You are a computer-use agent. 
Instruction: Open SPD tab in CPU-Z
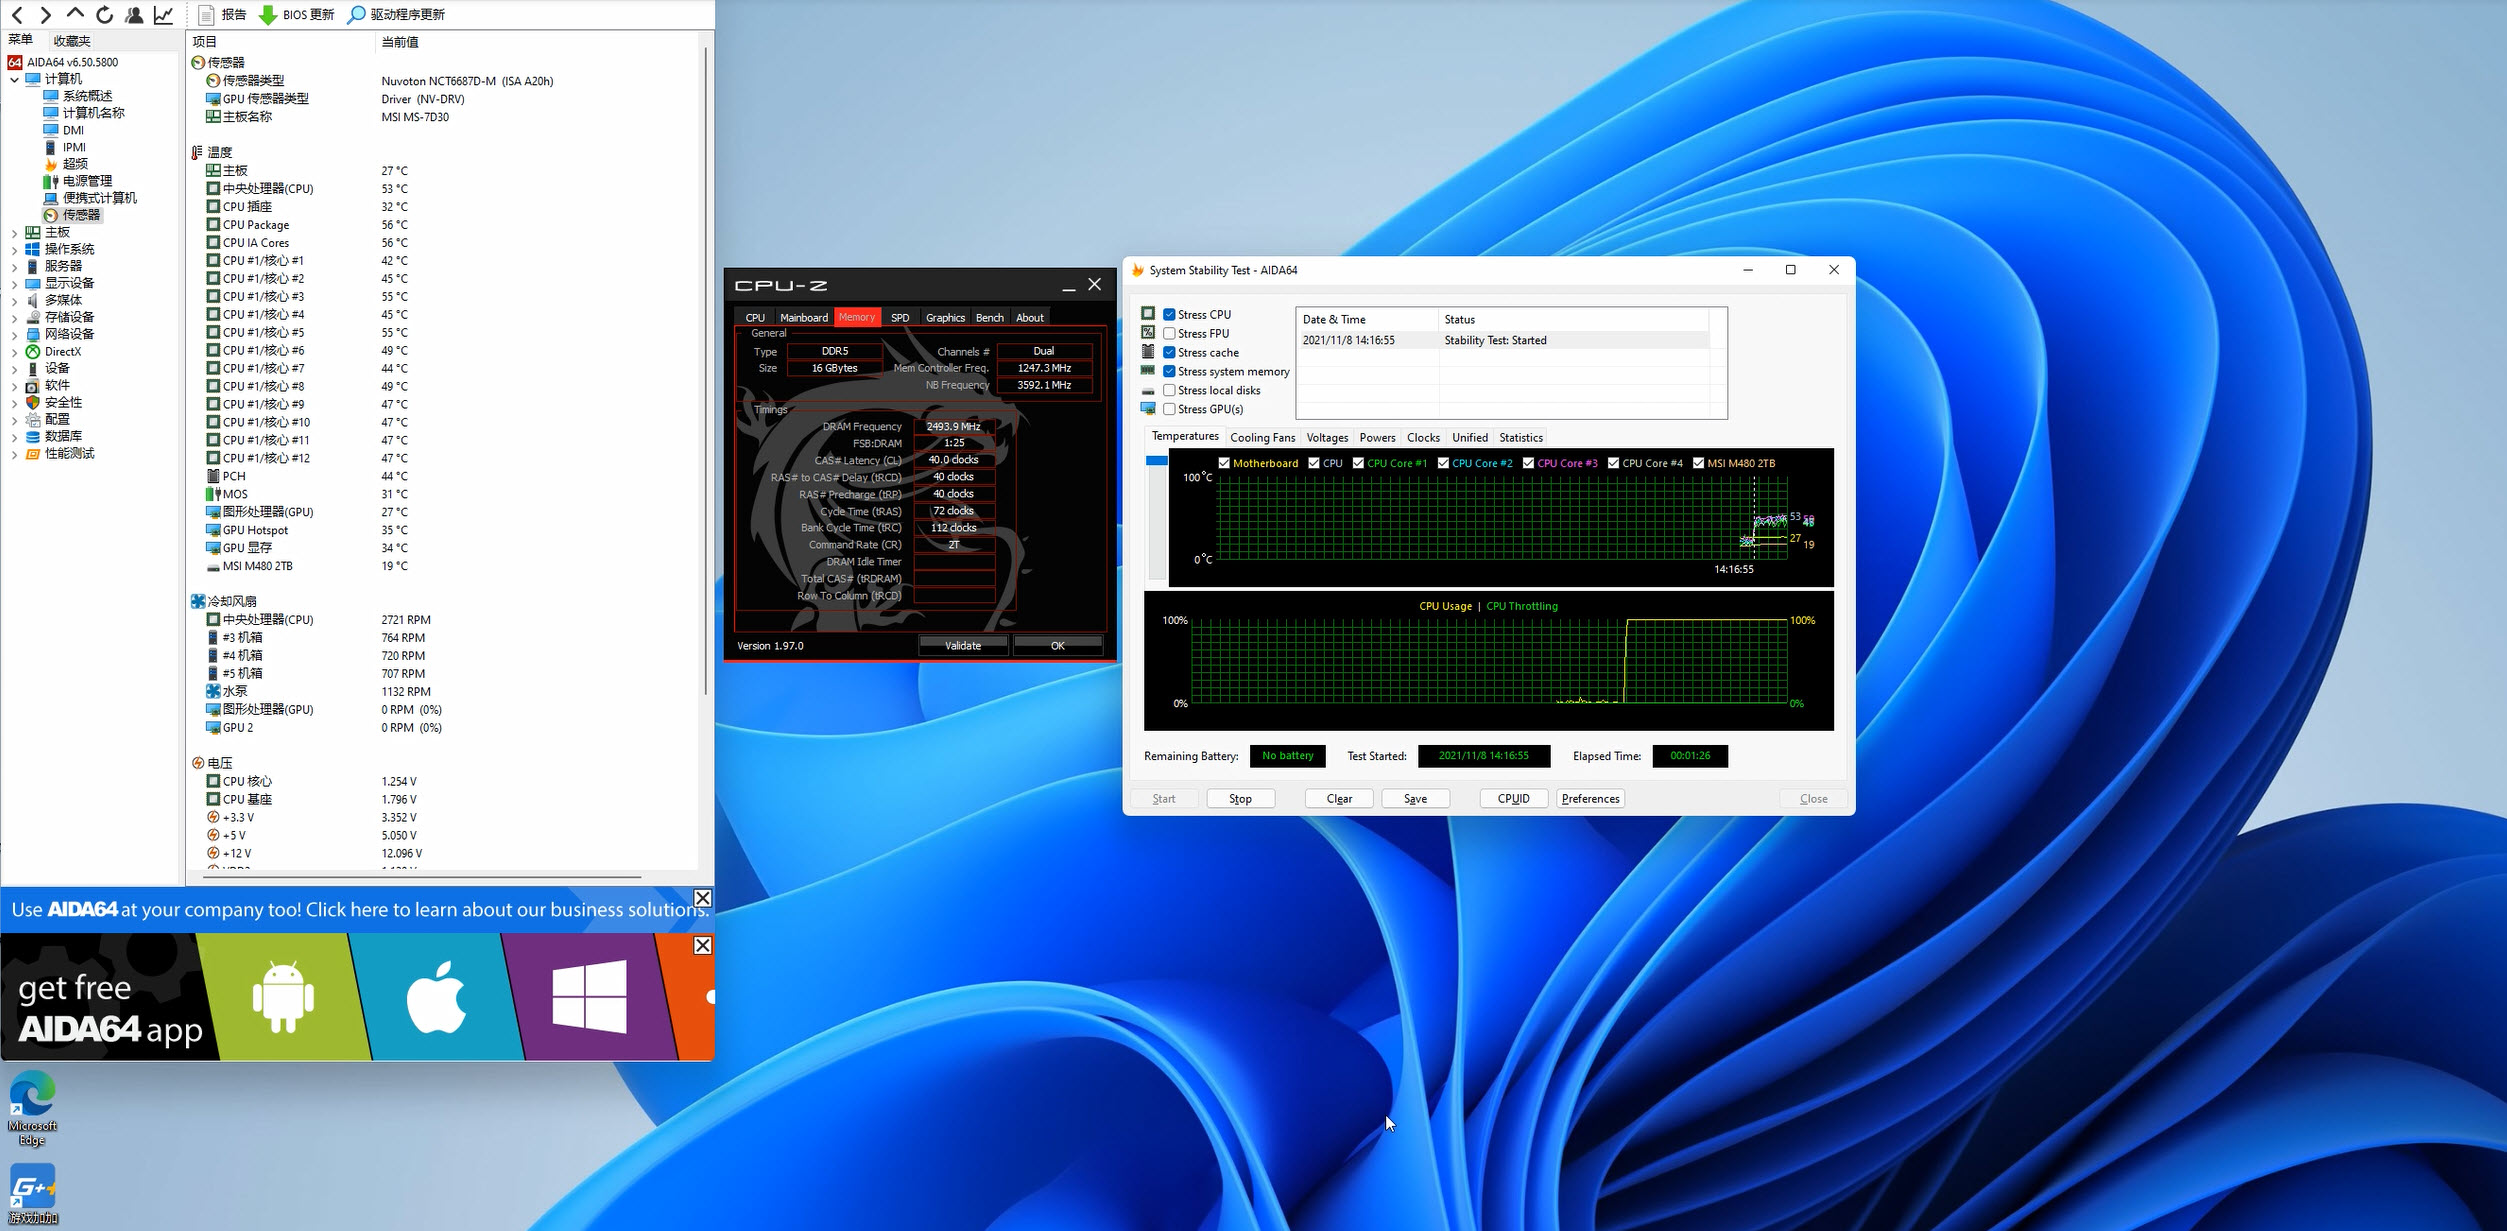tap(900, 318)
